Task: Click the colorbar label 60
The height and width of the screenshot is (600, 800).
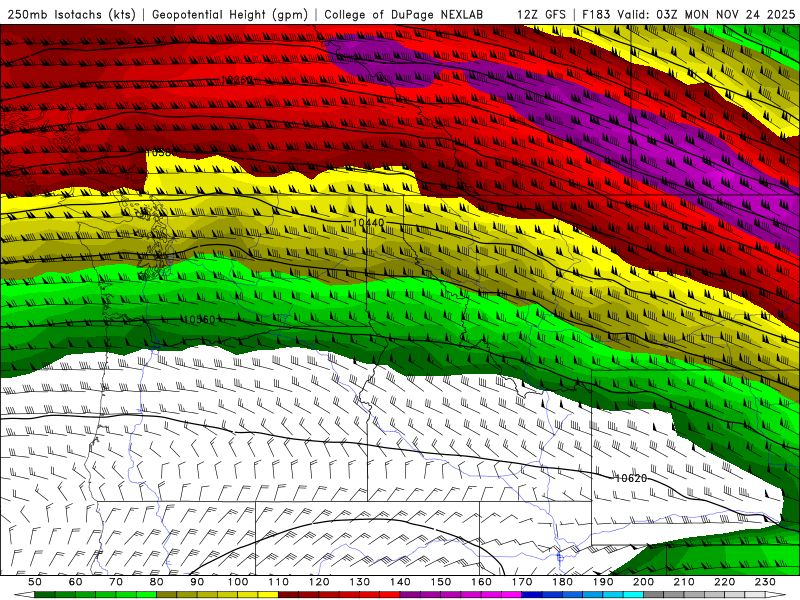Action: point(75,582)
